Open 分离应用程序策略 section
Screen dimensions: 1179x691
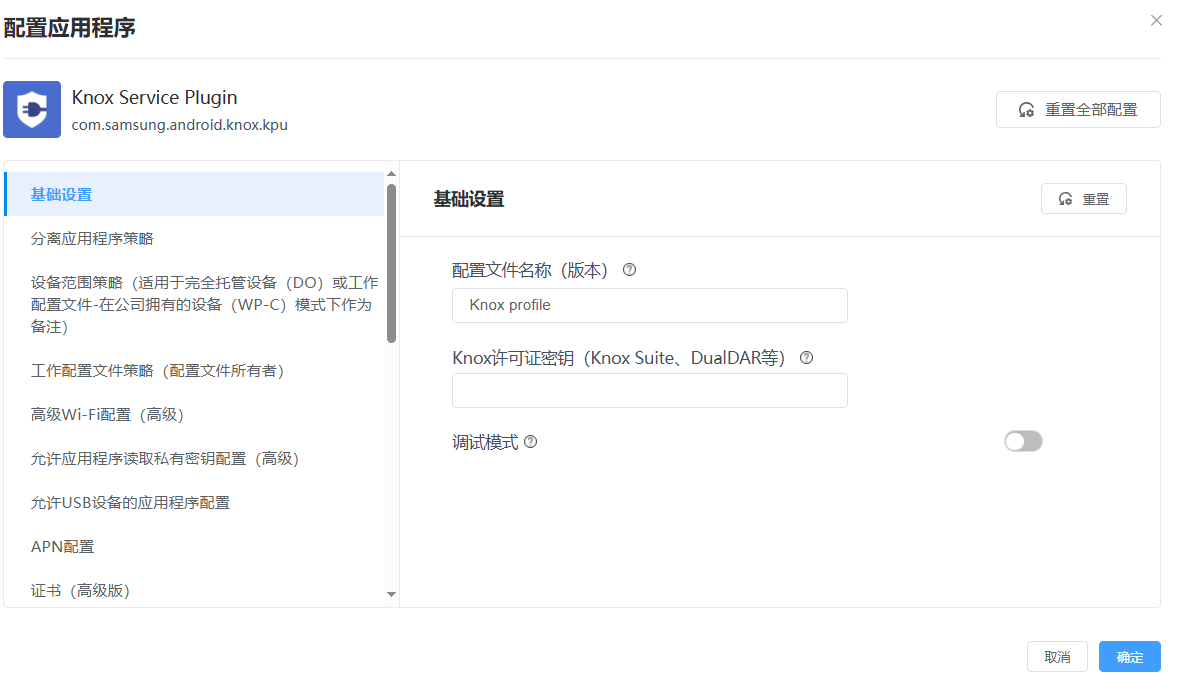(194, 238)
